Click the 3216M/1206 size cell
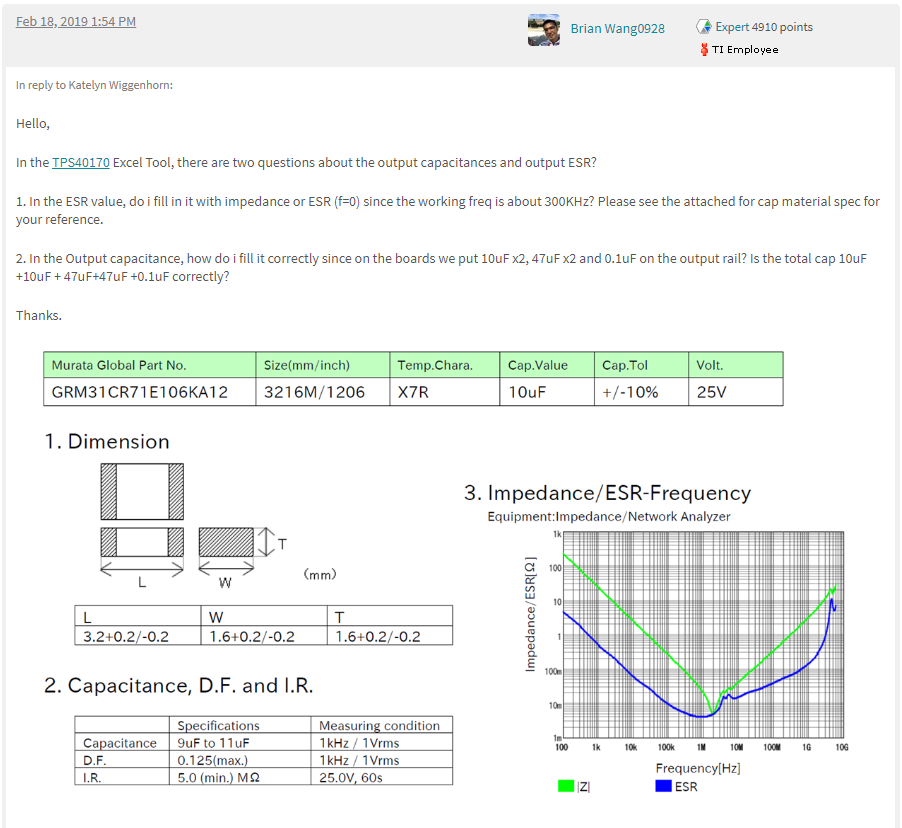This screenshot has height=828, width=902. pyautogui.click(x=323, y=392)
